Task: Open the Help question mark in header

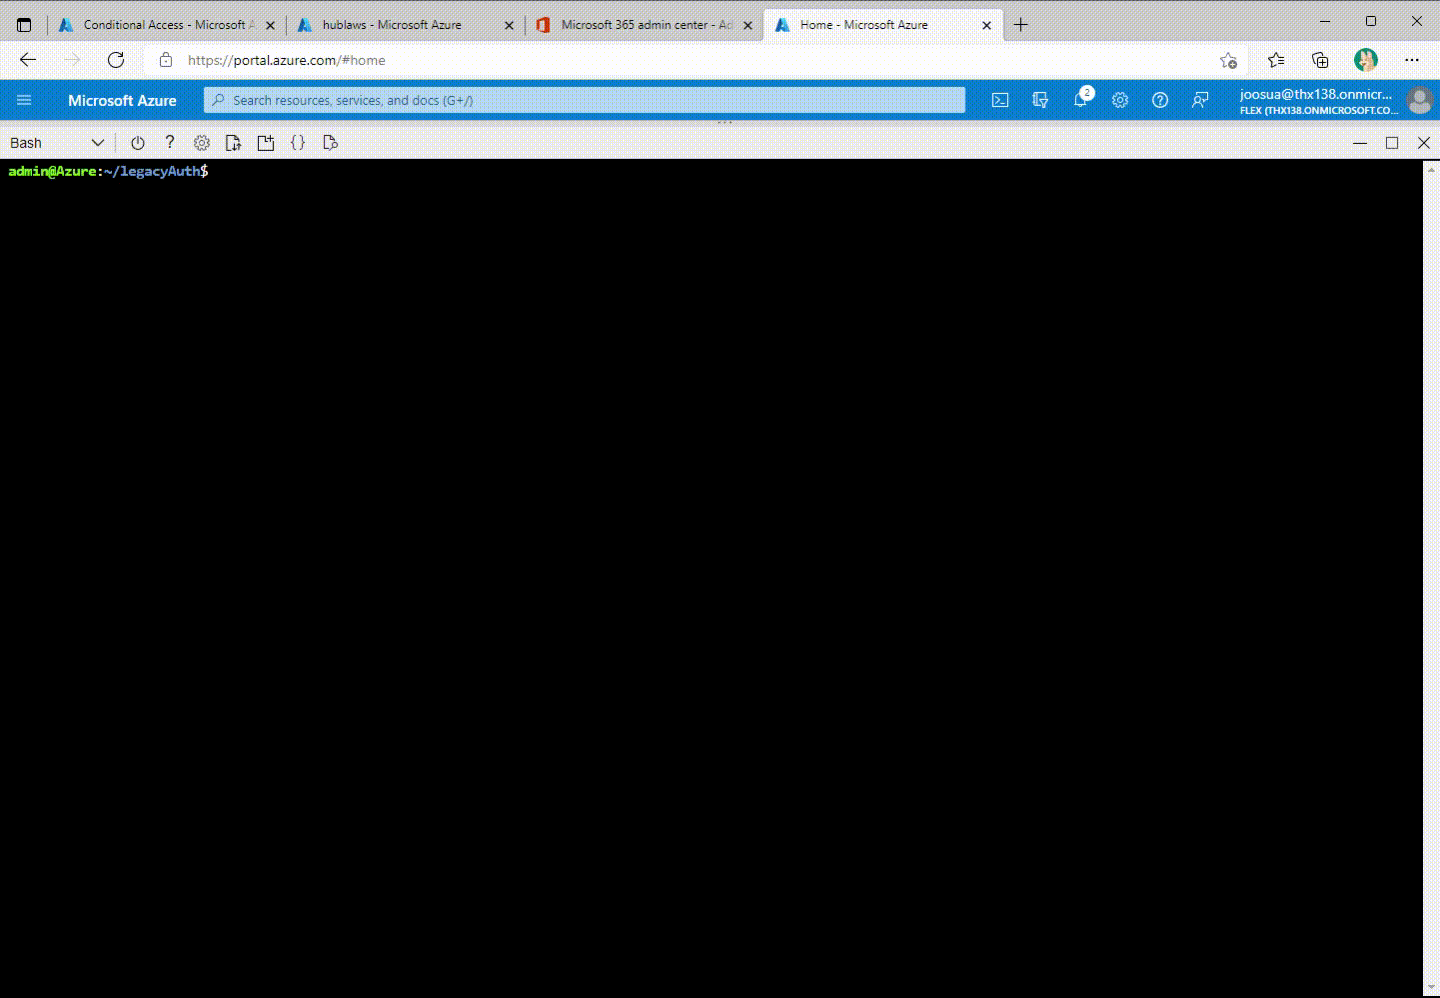Action: [1160, 100]
